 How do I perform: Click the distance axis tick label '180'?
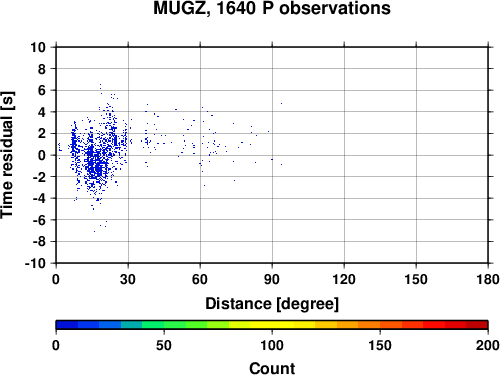coord(488,279)
